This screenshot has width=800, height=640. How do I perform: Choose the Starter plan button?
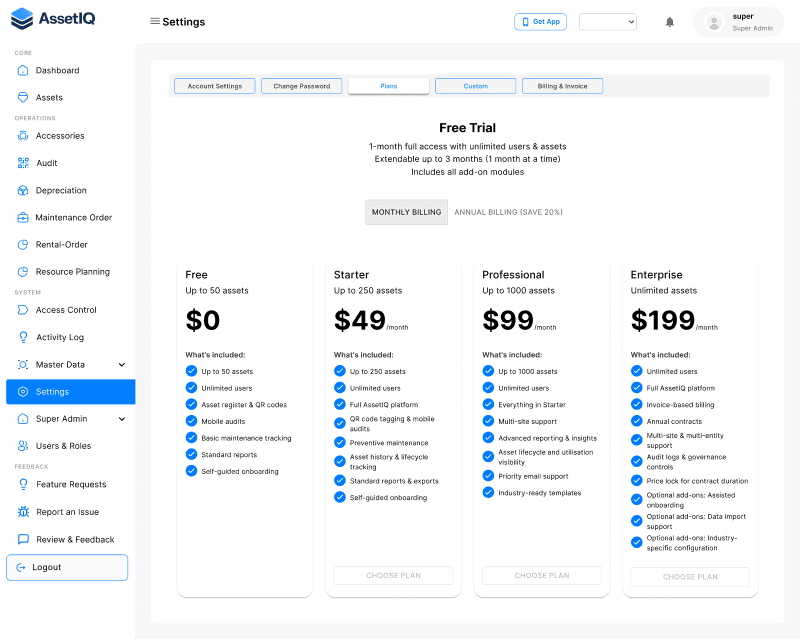pyautogui.click(x=393, y=575)
